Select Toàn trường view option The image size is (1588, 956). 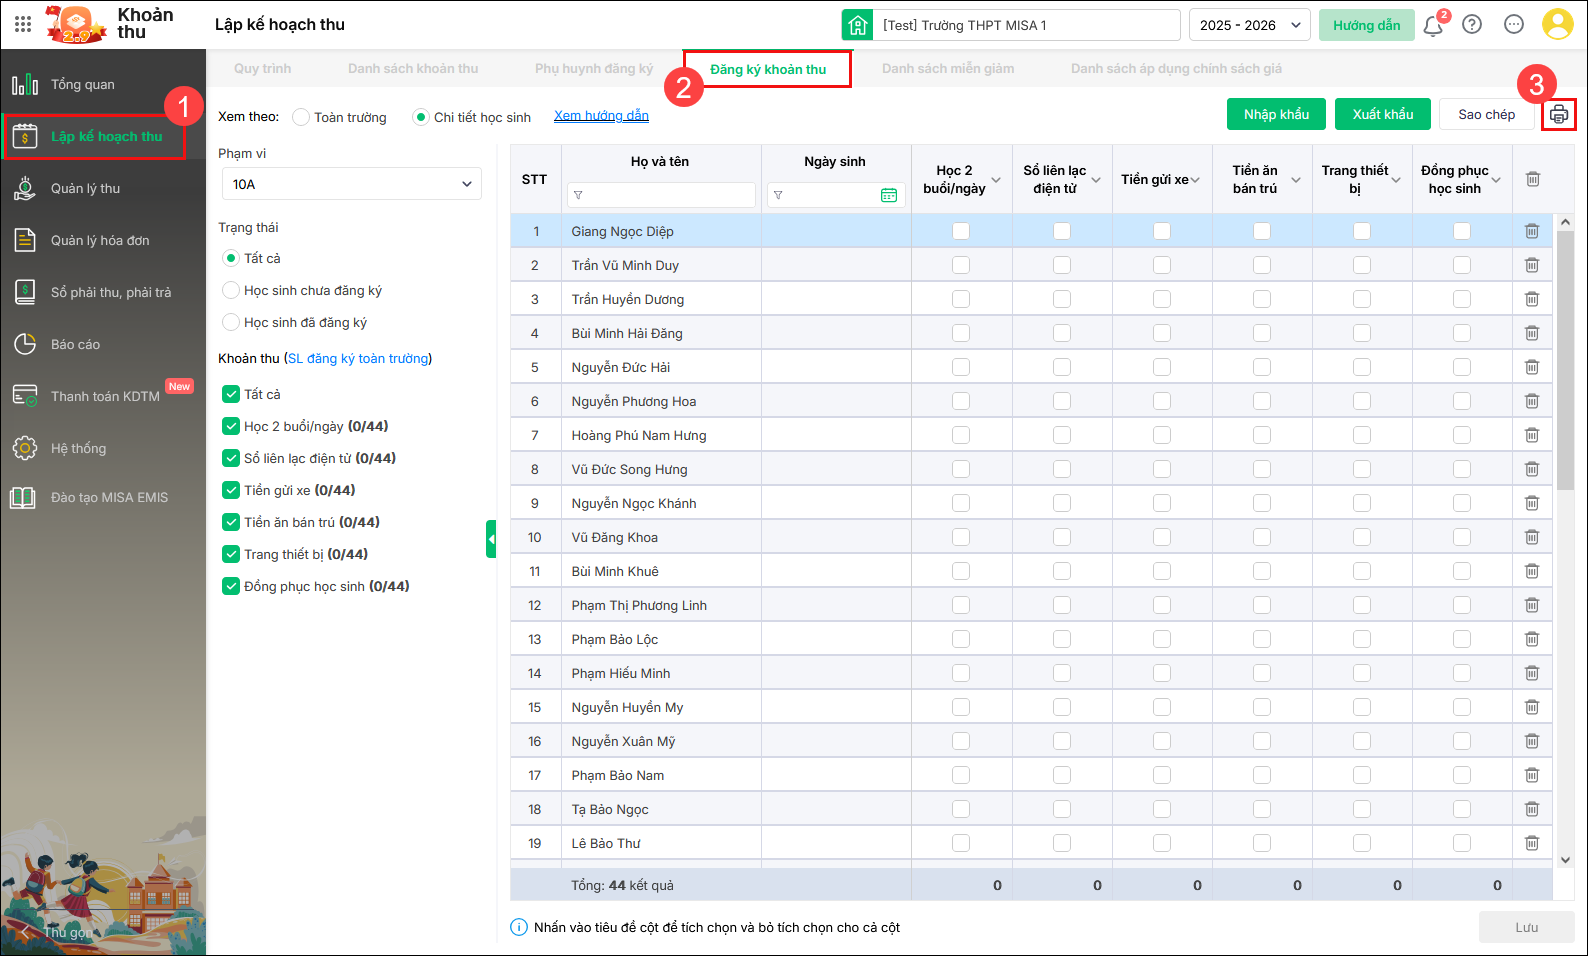click(301, 117)
